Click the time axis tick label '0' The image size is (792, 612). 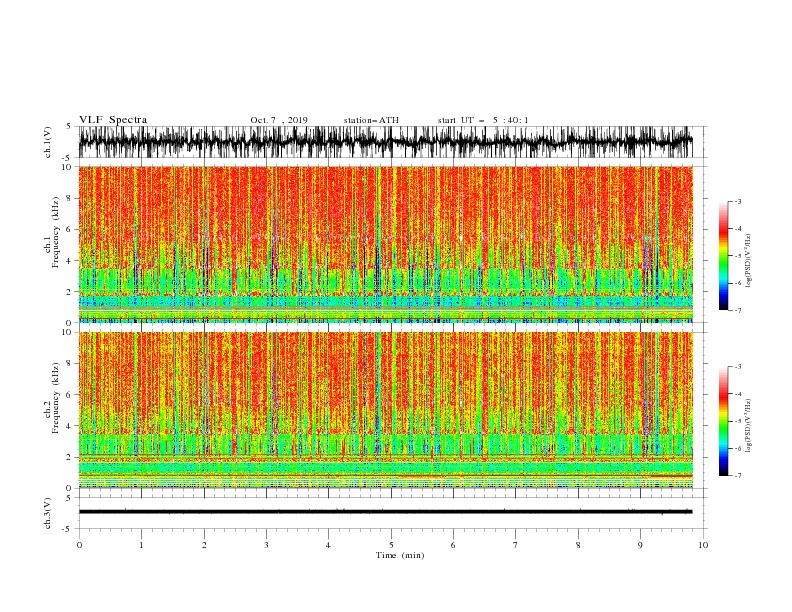pyautogui.click(x=79, y=545)
